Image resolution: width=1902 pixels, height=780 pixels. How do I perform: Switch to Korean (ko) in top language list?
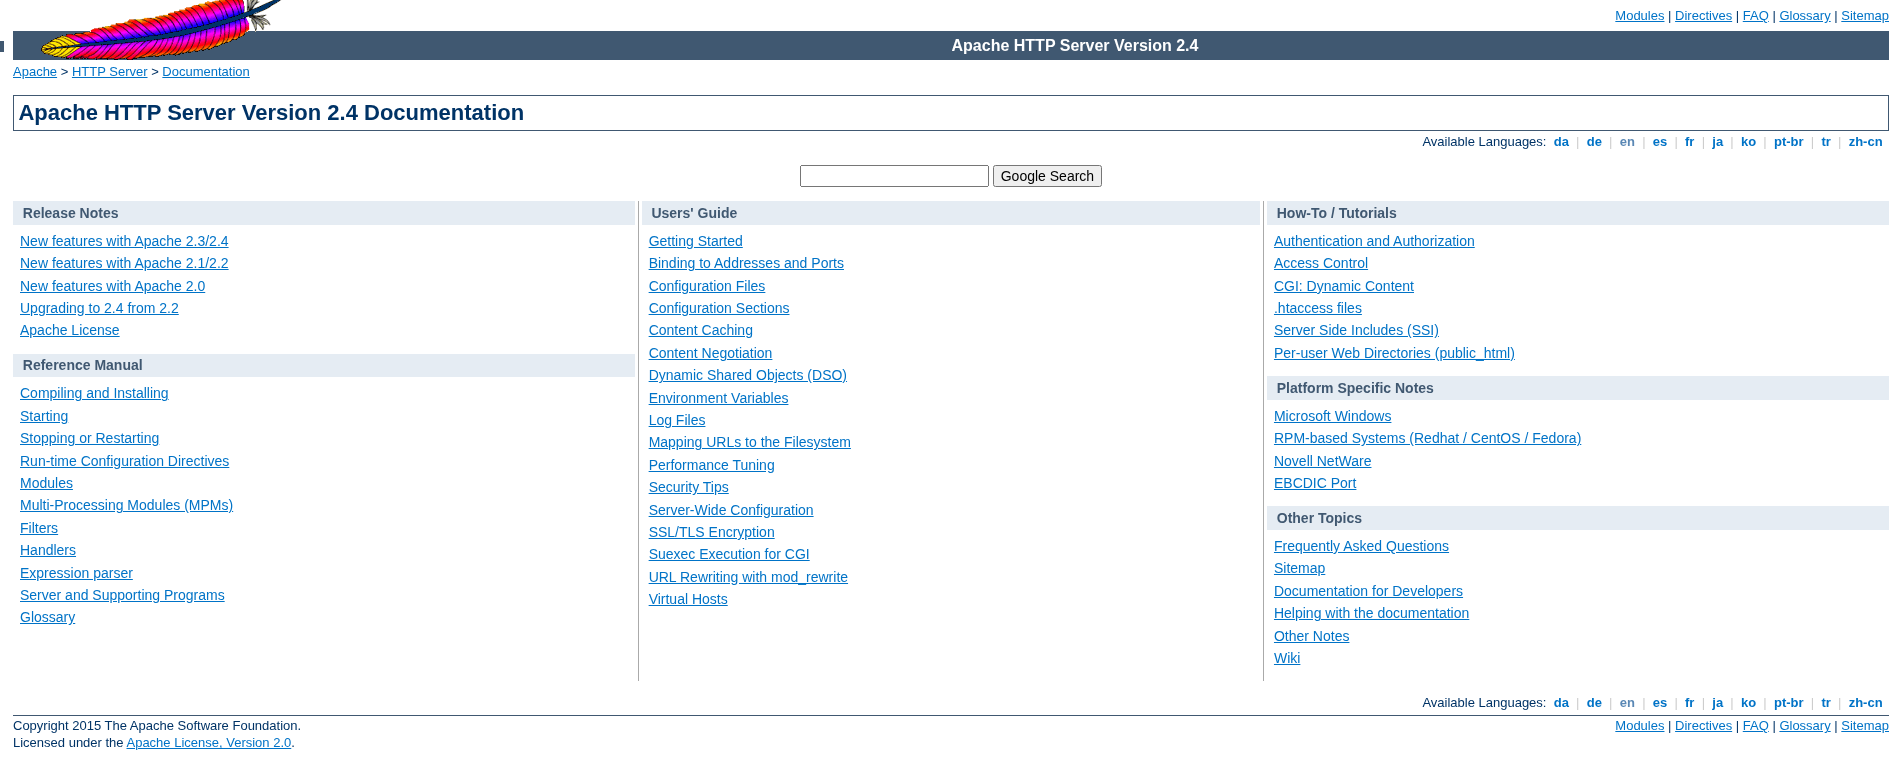coord(1748,142)
